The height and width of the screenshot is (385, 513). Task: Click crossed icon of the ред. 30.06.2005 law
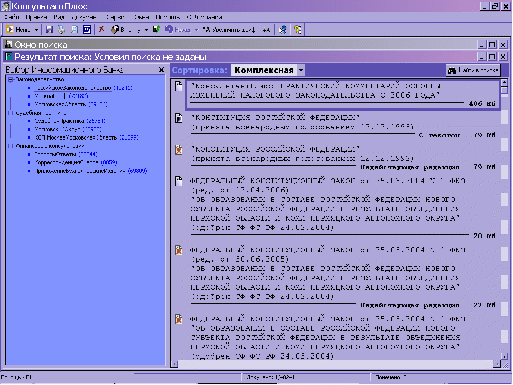pos(179,250)
